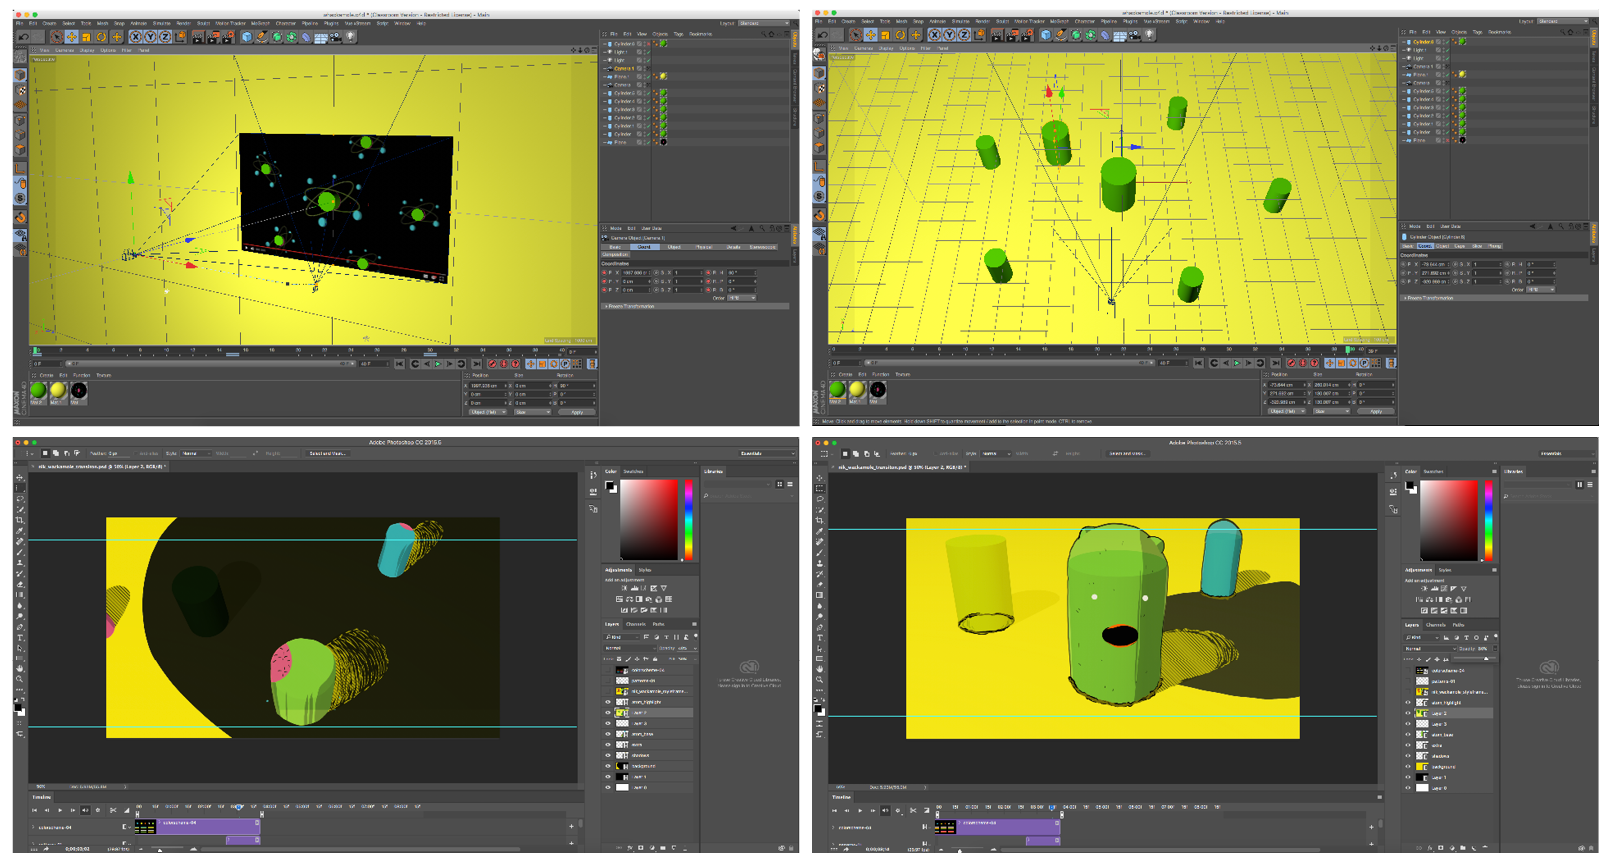This screenshot has width=1610, height=864.
Task: Hide Layer 0 in dark-canvas Photoshop layers
Action: [608, 787]
